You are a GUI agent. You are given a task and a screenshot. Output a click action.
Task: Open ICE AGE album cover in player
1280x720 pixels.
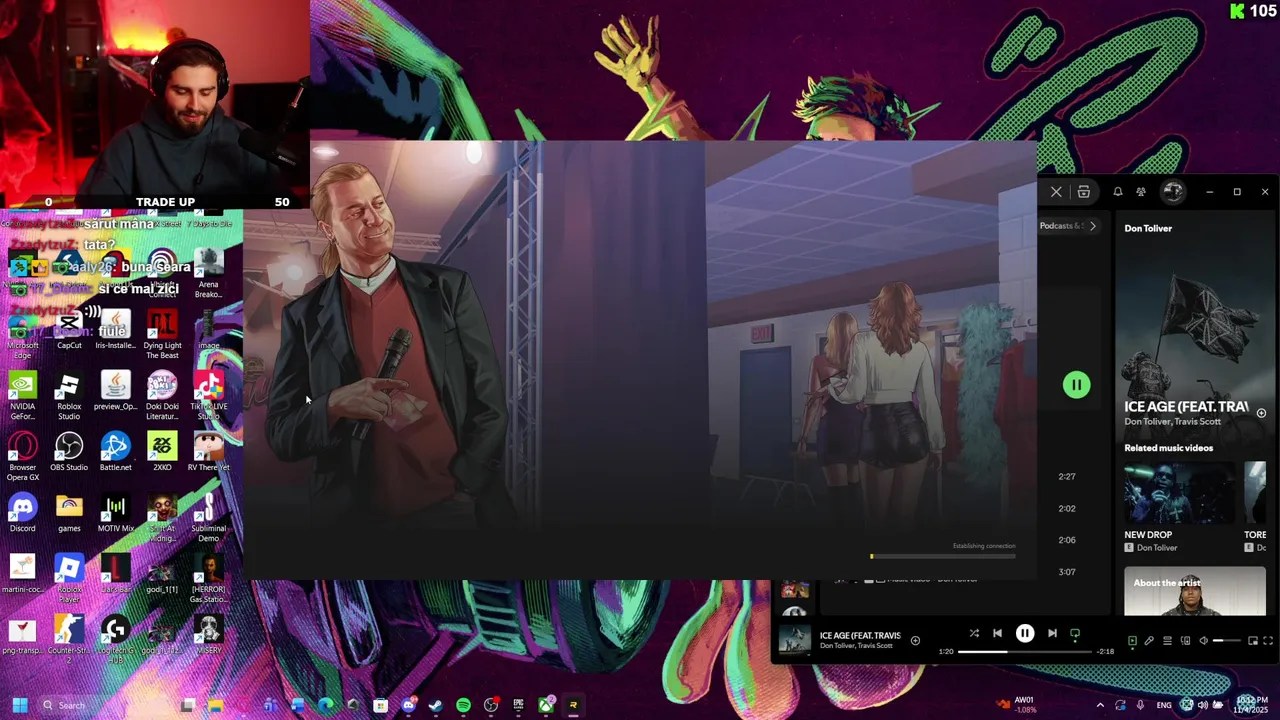(x=795, y=640)
